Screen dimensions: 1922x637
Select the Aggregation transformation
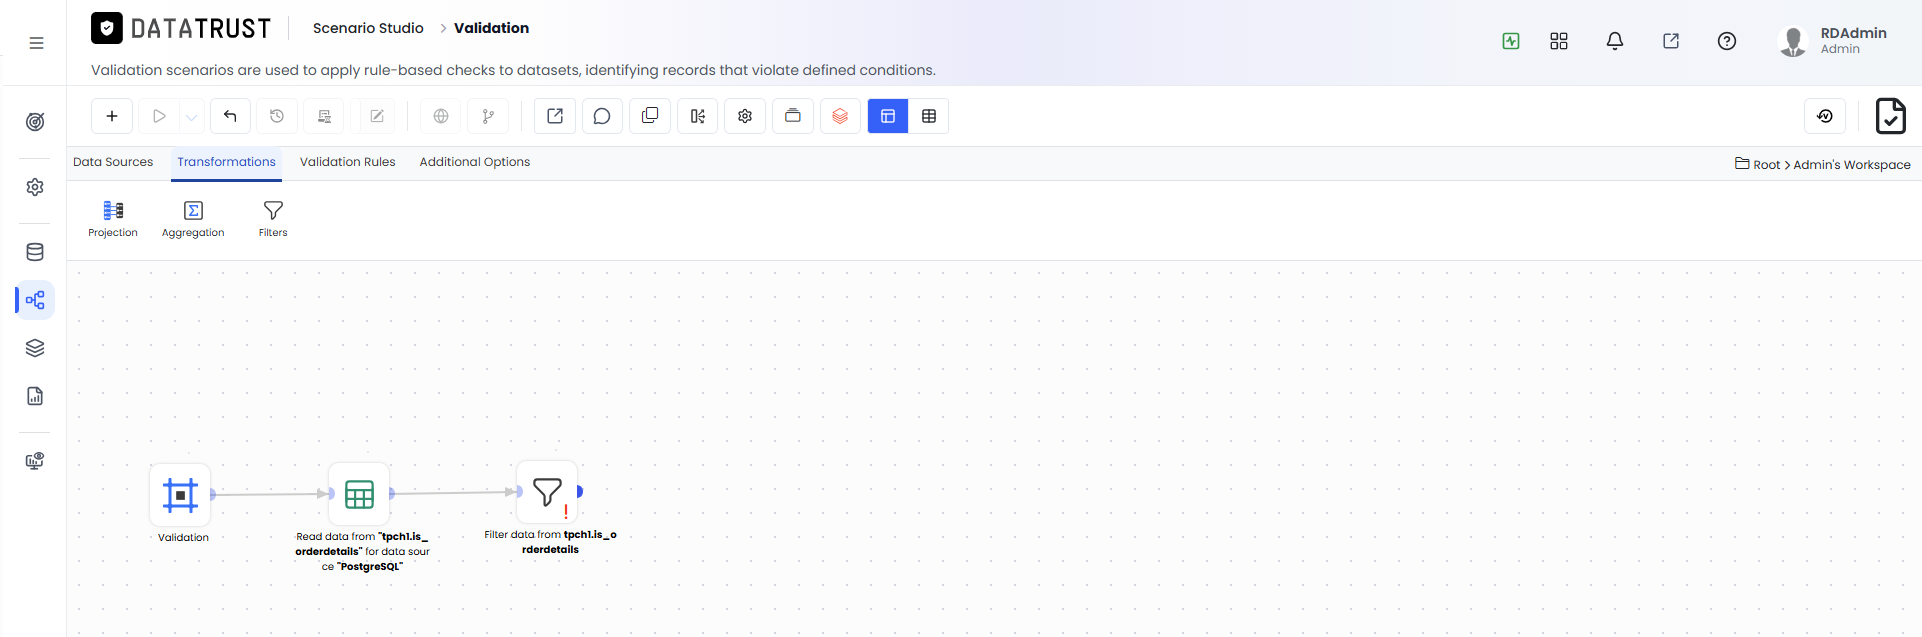193,219
